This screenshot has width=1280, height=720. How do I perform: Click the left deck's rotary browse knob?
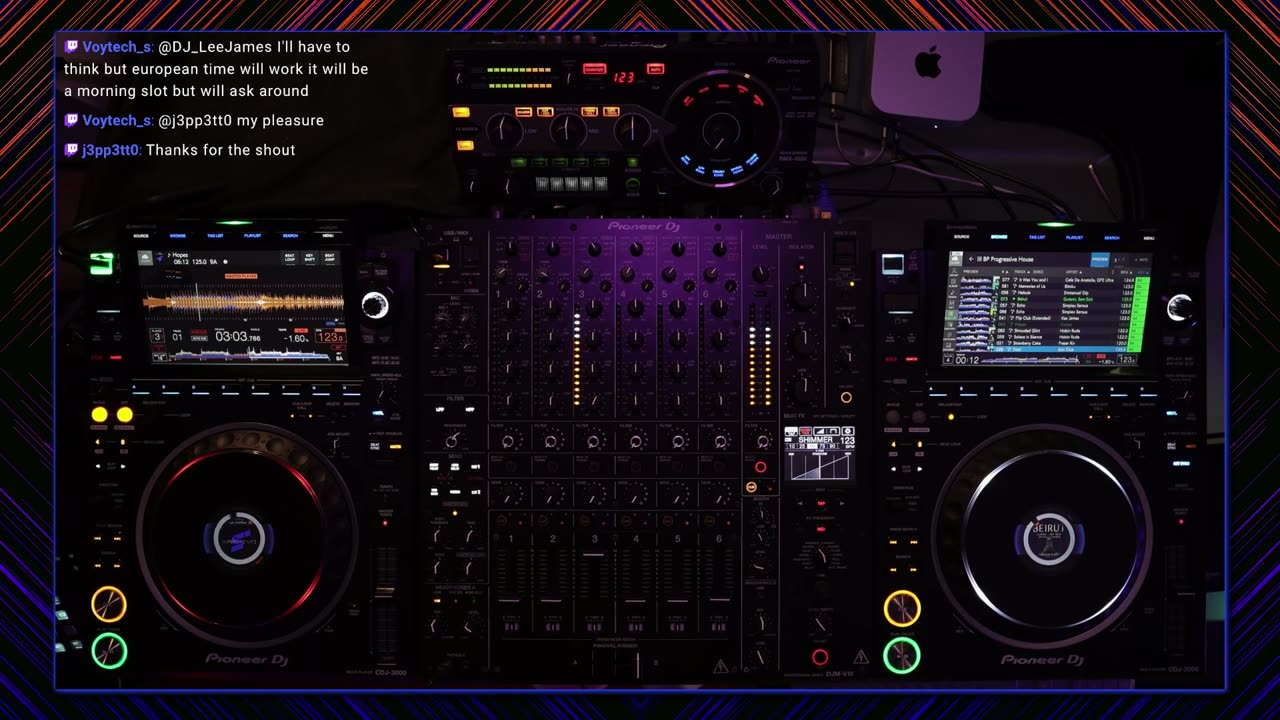pyautogui.click(x=375, y=305)
